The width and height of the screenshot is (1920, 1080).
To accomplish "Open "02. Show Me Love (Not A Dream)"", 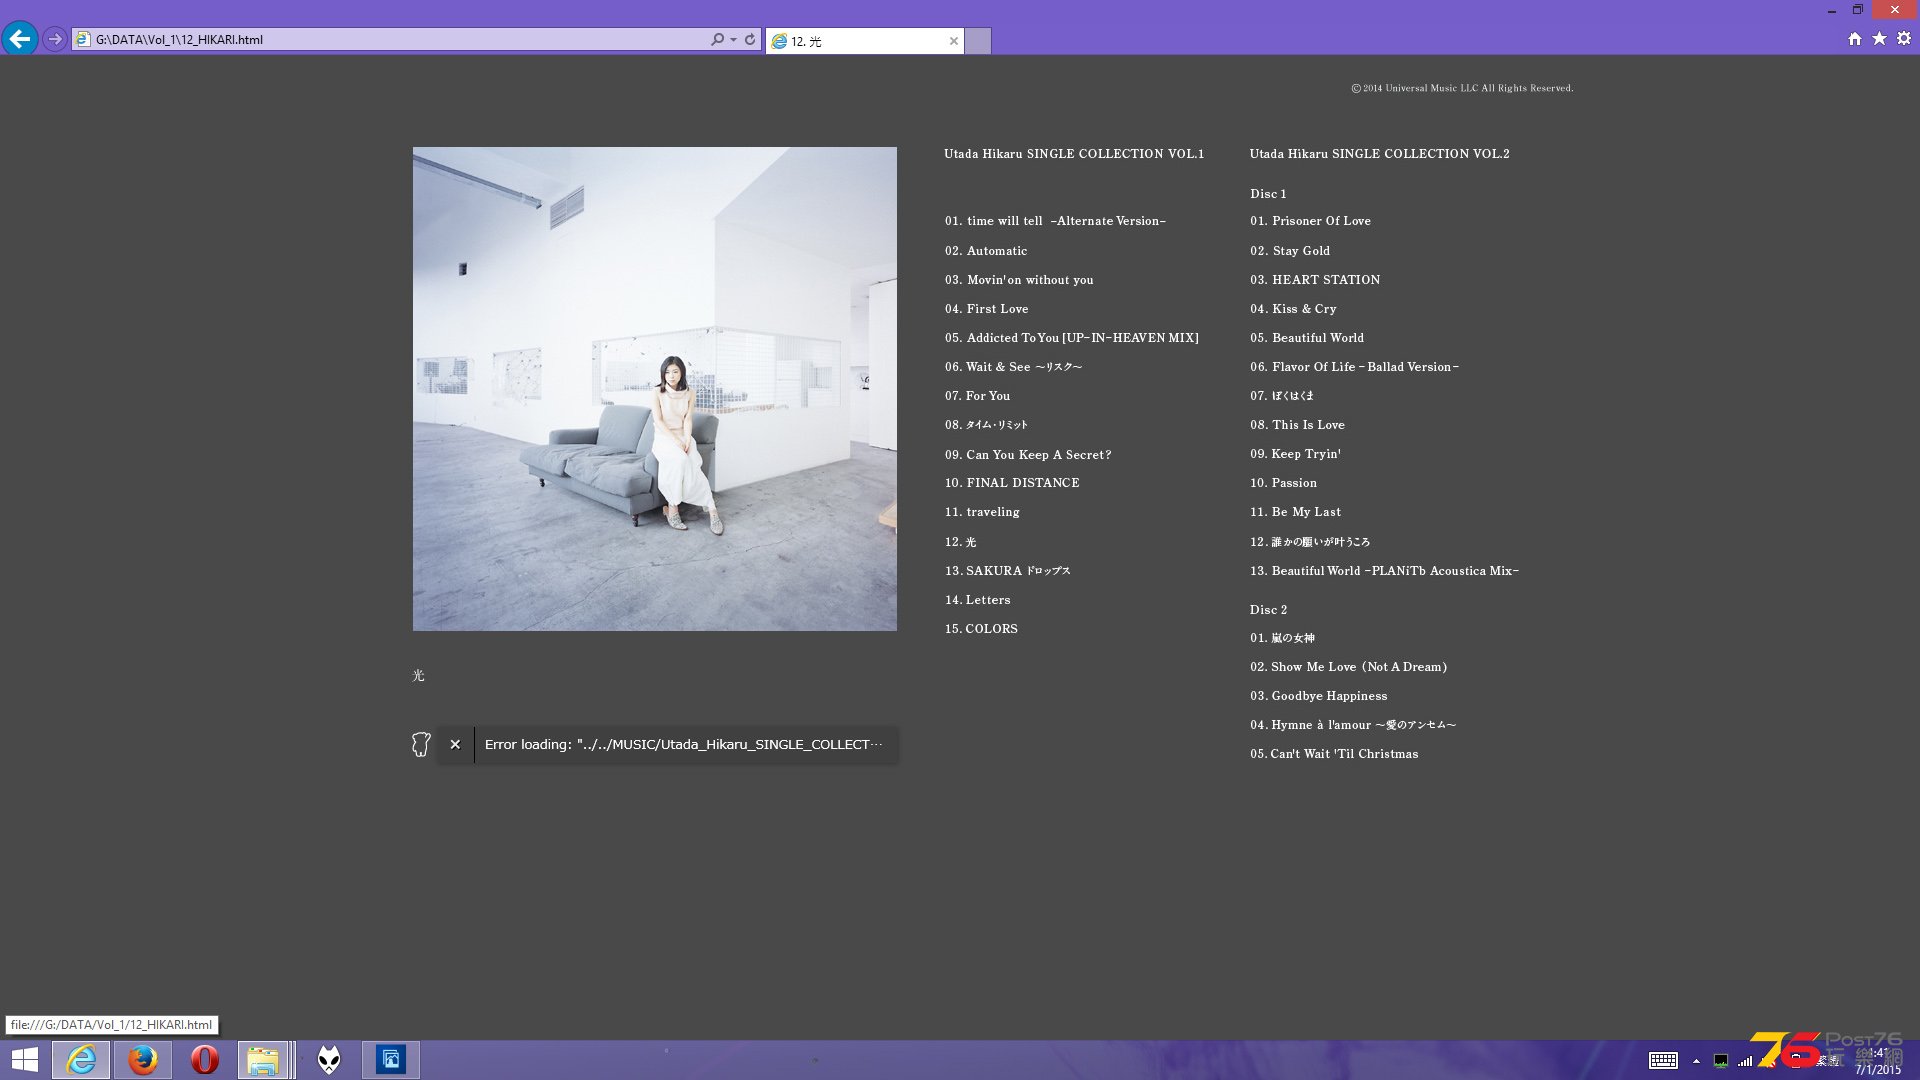I will (x=1348, y=667).
